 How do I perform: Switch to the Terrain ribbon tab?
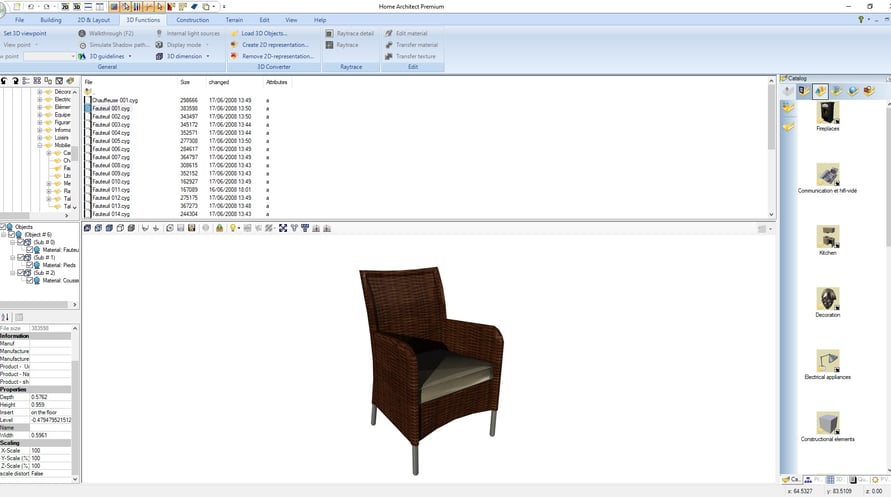234,20
